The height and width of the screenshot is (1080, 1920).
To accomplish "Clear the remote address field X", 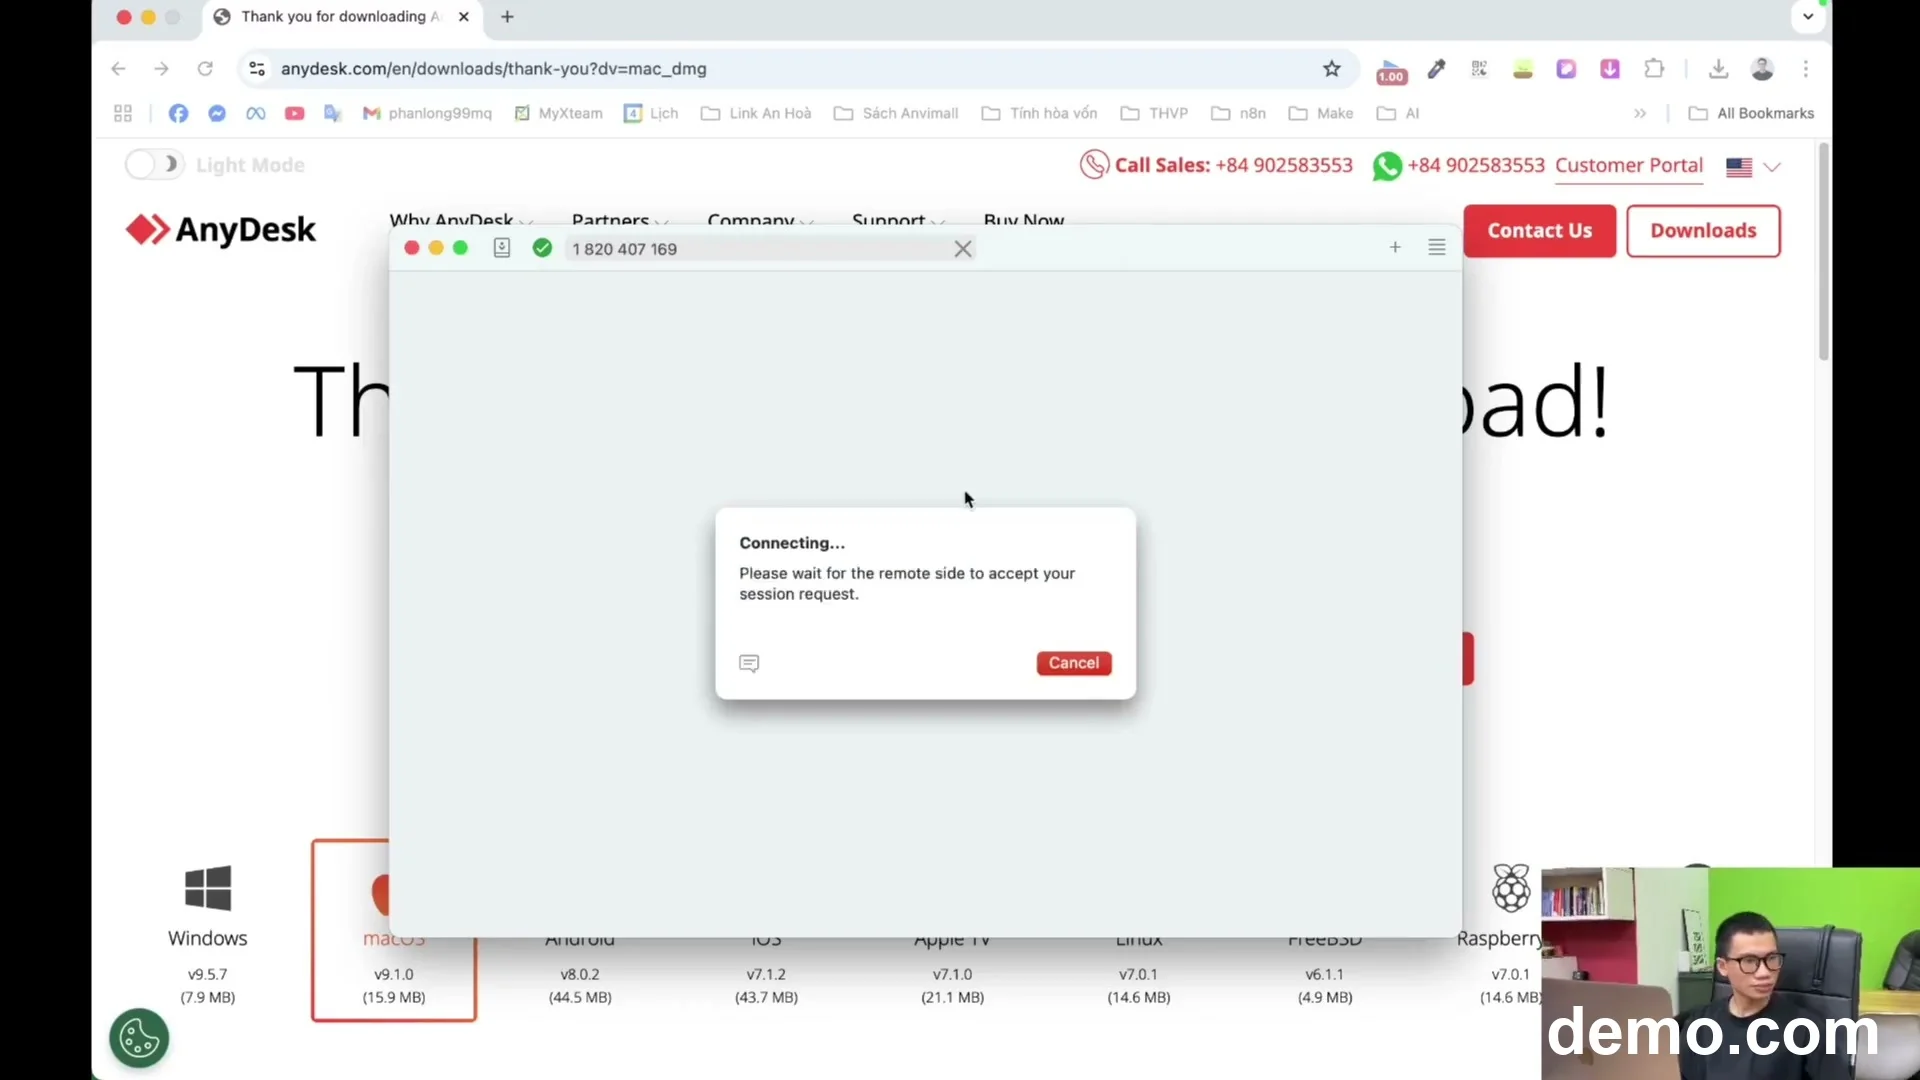I will tap(963, 249).
